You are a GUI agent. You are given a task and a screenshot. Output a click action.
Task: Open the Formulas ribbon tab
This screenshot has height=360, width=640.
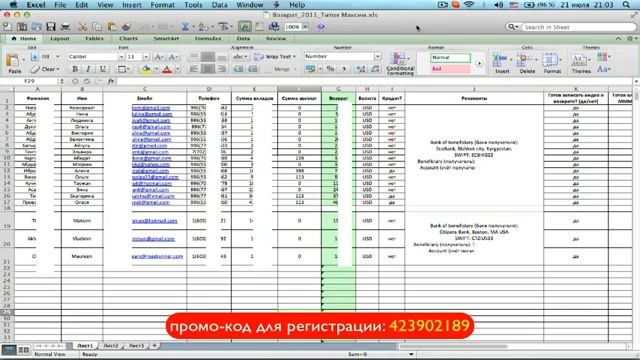(208, 38)
